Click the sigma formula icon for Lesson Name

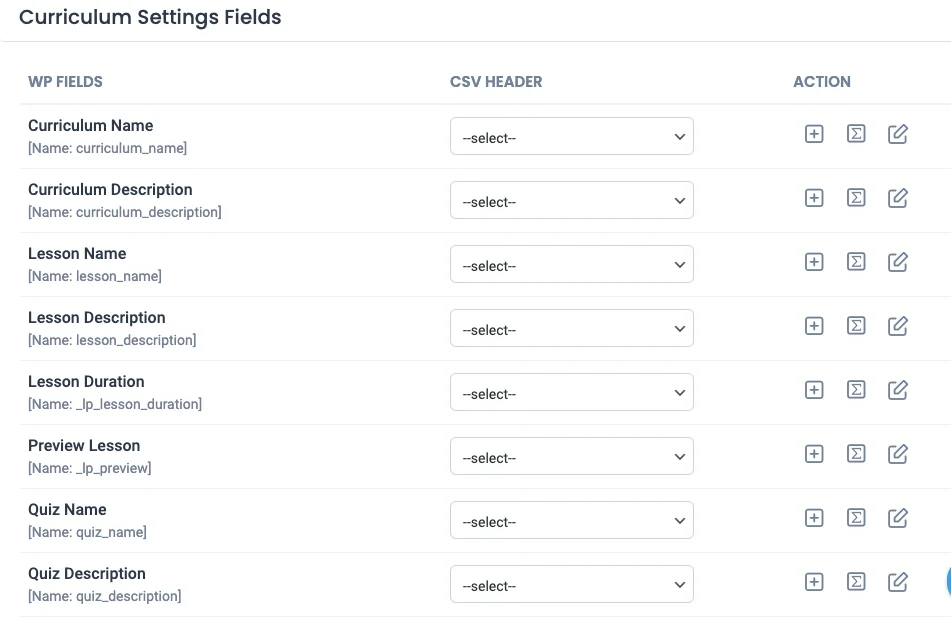coord(856,262)
